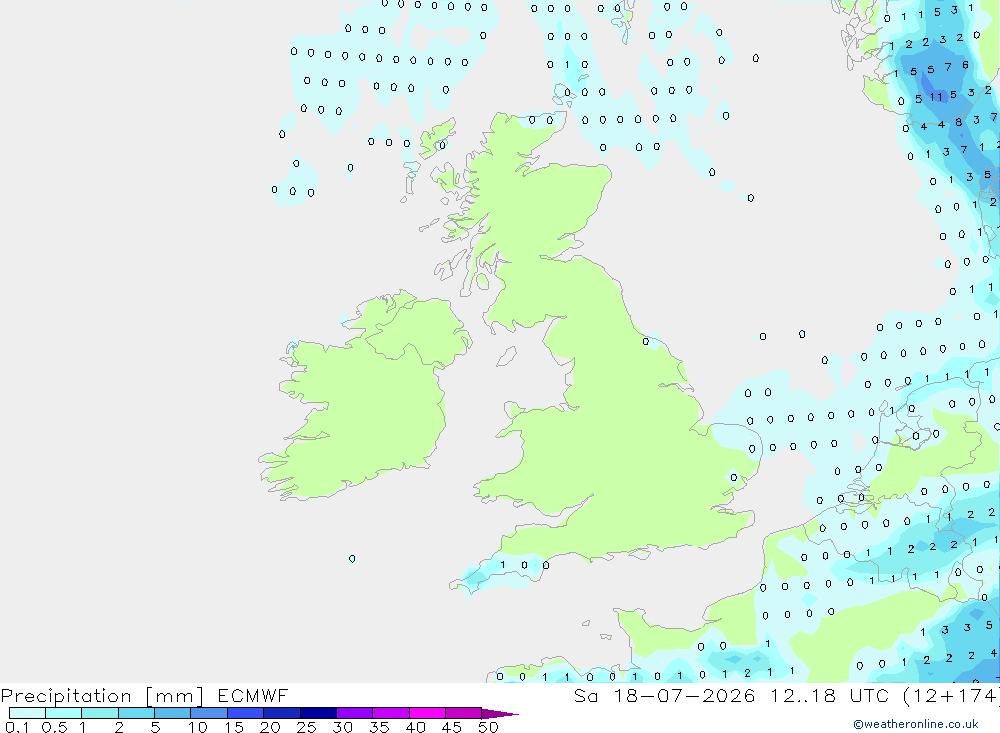Click the '12..18 UTC' time range text
The width and height of the screenshot is (1000, 733).
coord(829,695)
